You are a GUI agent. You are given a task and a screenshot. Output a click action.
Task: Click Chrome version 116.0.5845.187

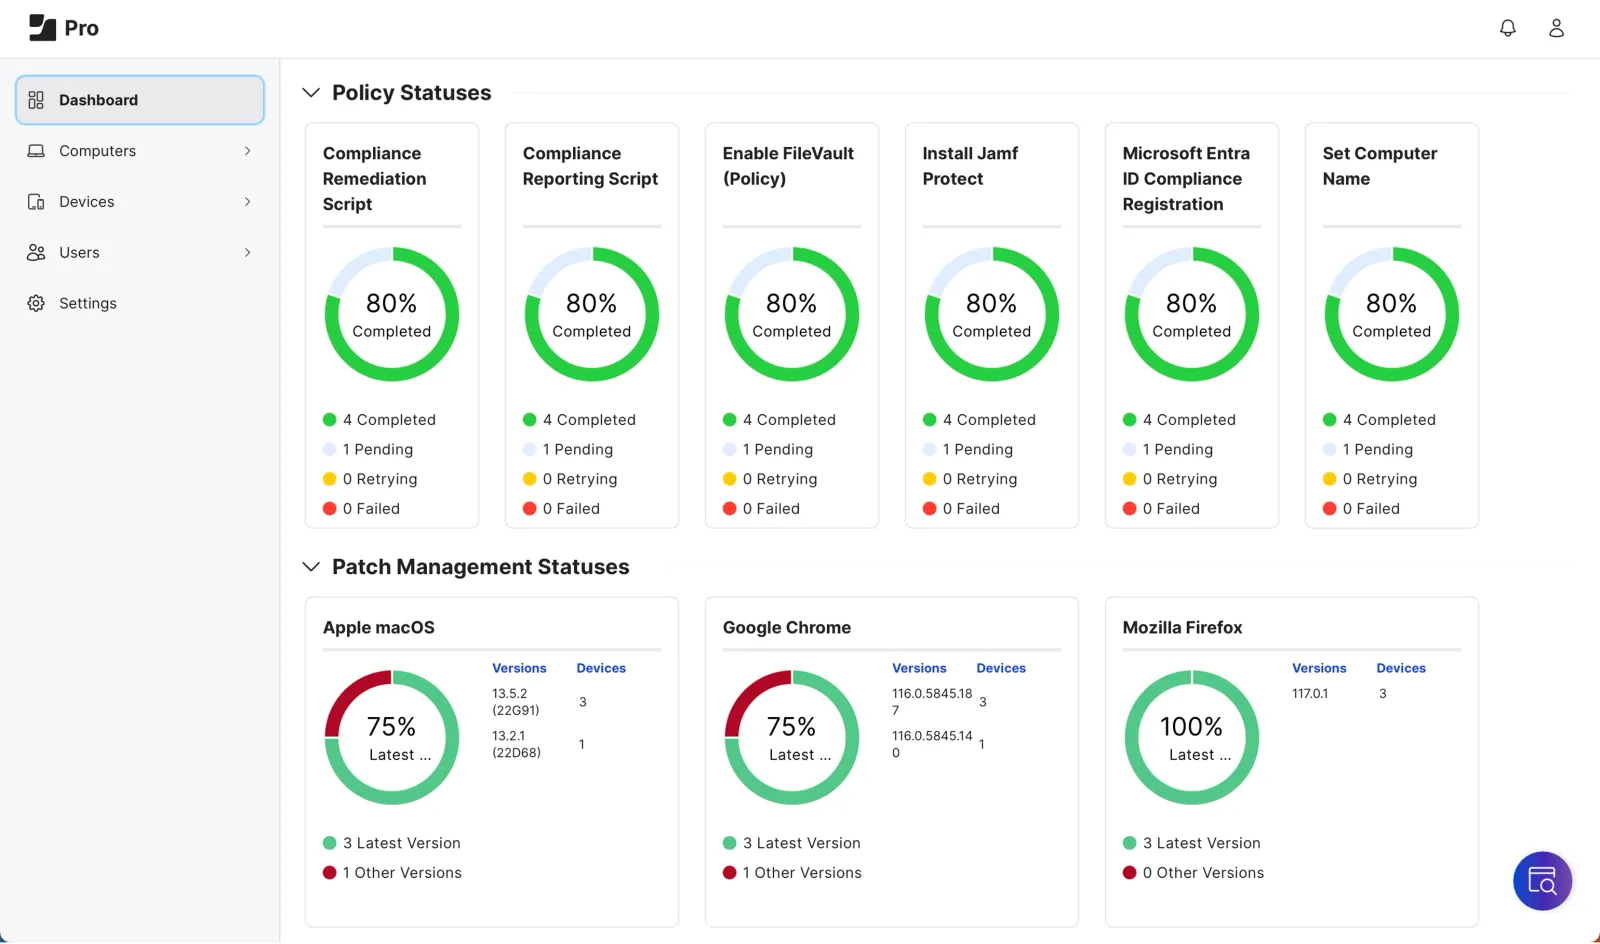click(932, 702)
